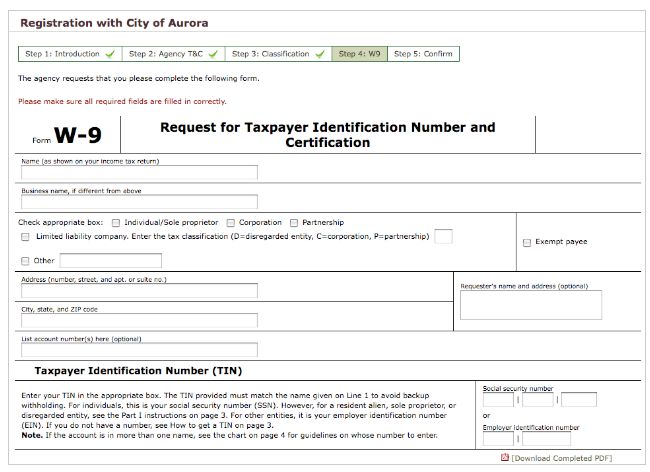The image size is (650, 472).
Task: Jump to Step 5: Confirm tab
Action: coord(423,54)
